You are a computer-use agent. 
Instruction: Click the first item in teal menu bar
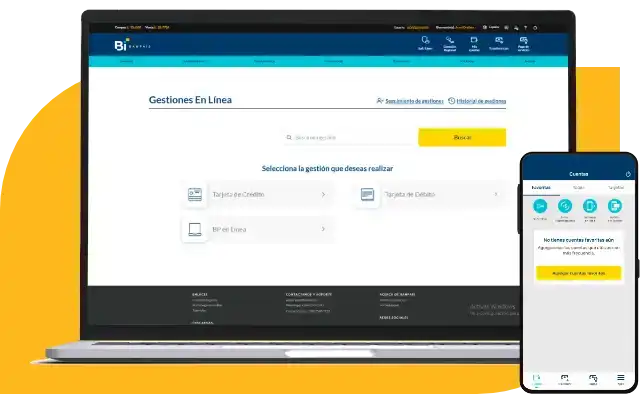(x=126, y=61)
